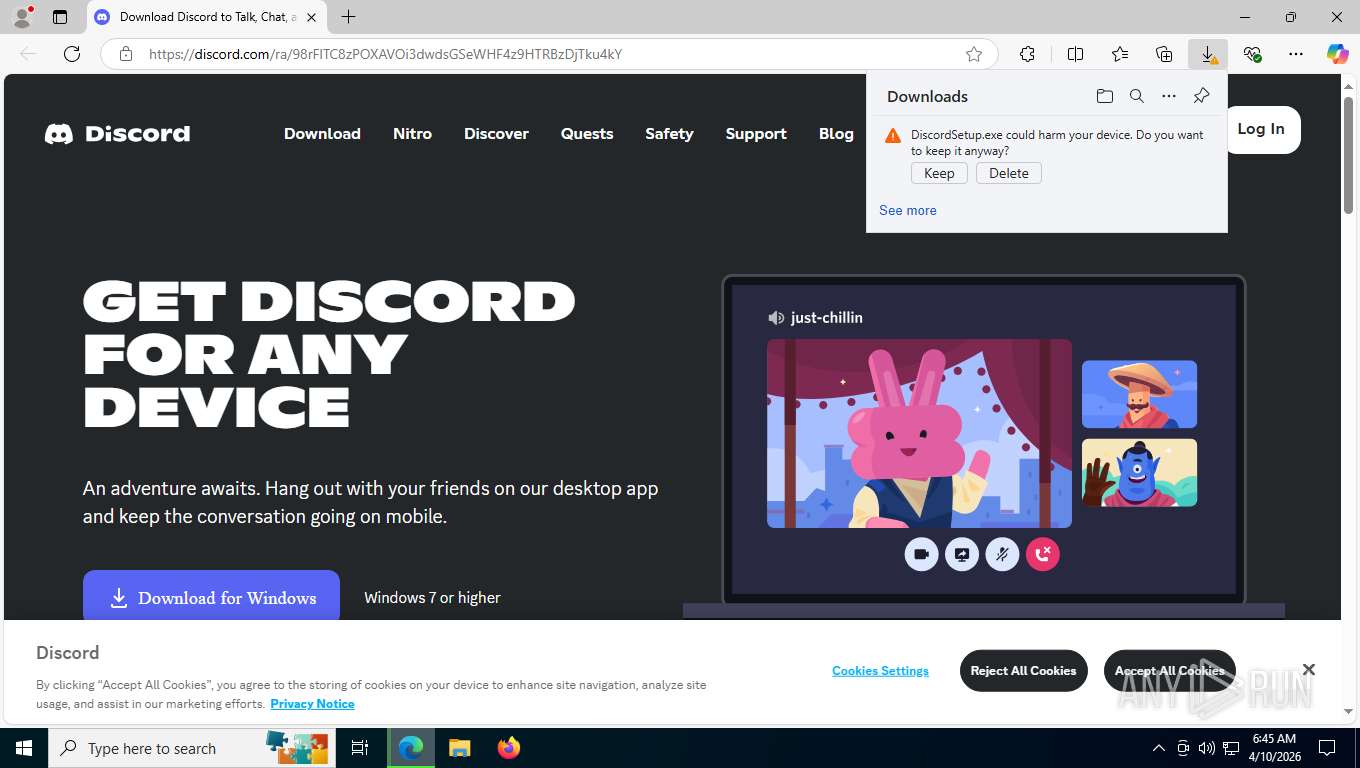Open the volume tray icon
This screenshot has width=1360, height=768.
coord(1207,748)
